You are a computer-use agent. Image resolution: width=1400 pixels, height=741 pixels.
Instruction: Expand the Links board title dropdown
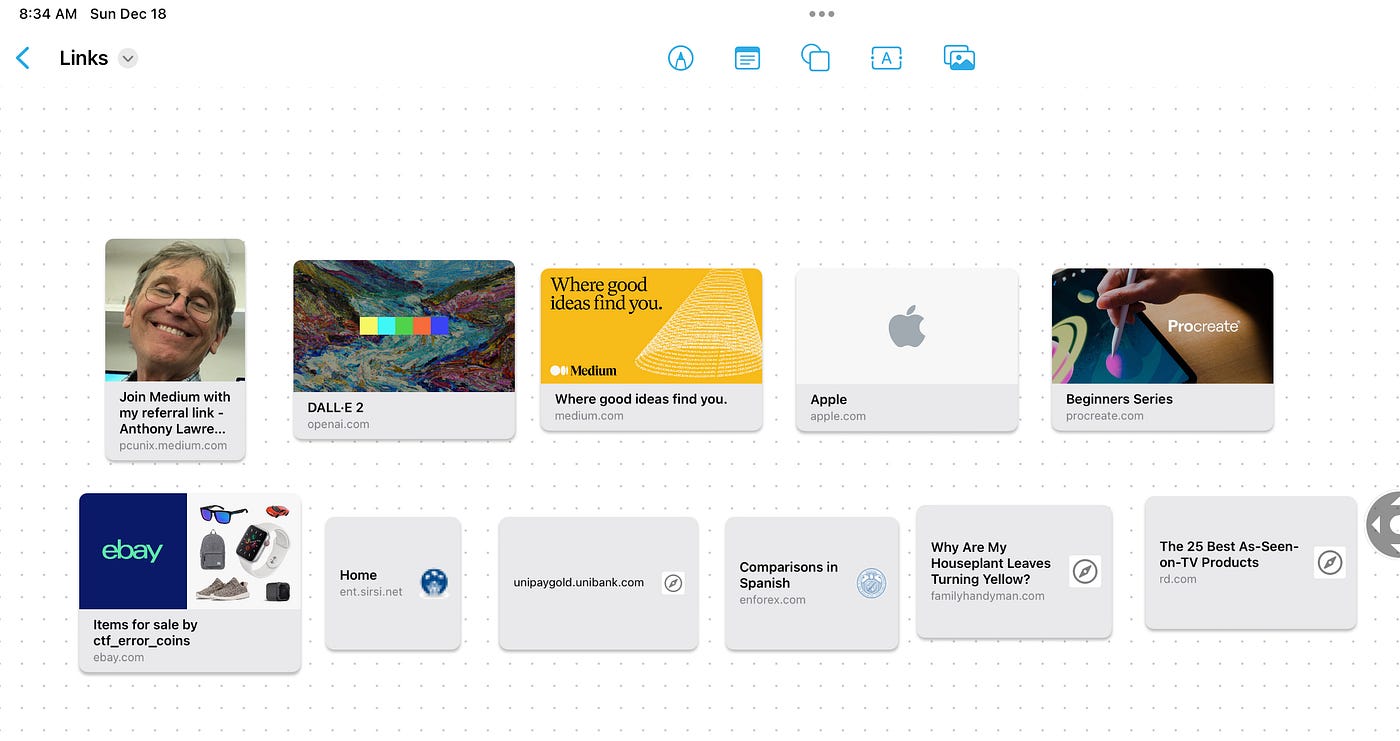click(x=127, y=58)
